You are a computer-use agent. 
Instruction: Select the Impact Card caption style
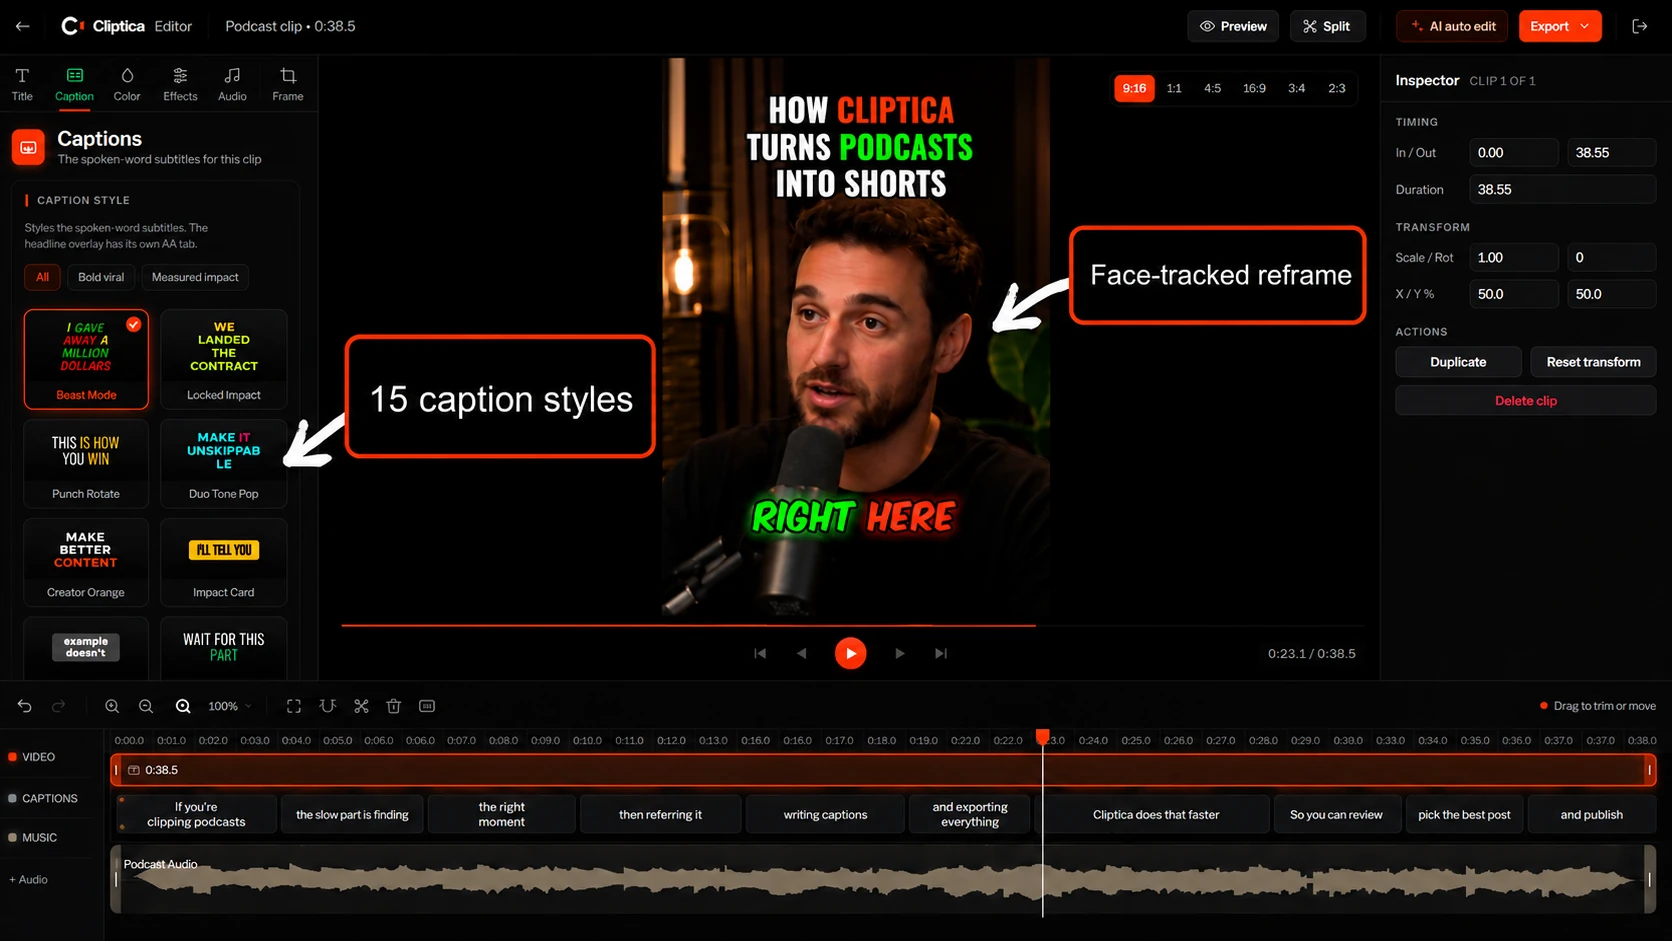(223, 562)
